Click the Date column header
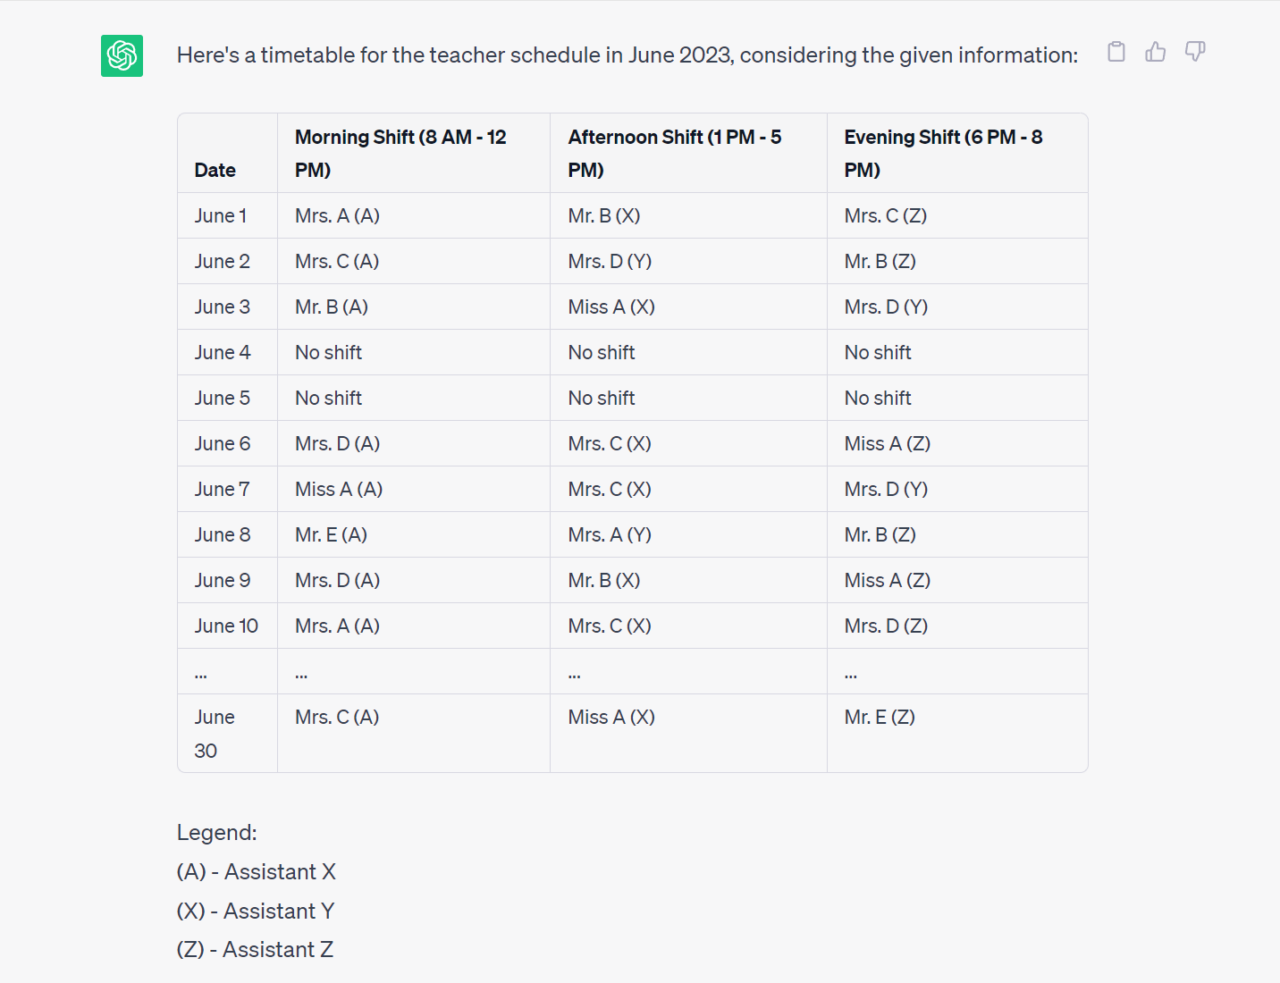The height and width of the screenshot is (983, 1280). tap(215, 170)
